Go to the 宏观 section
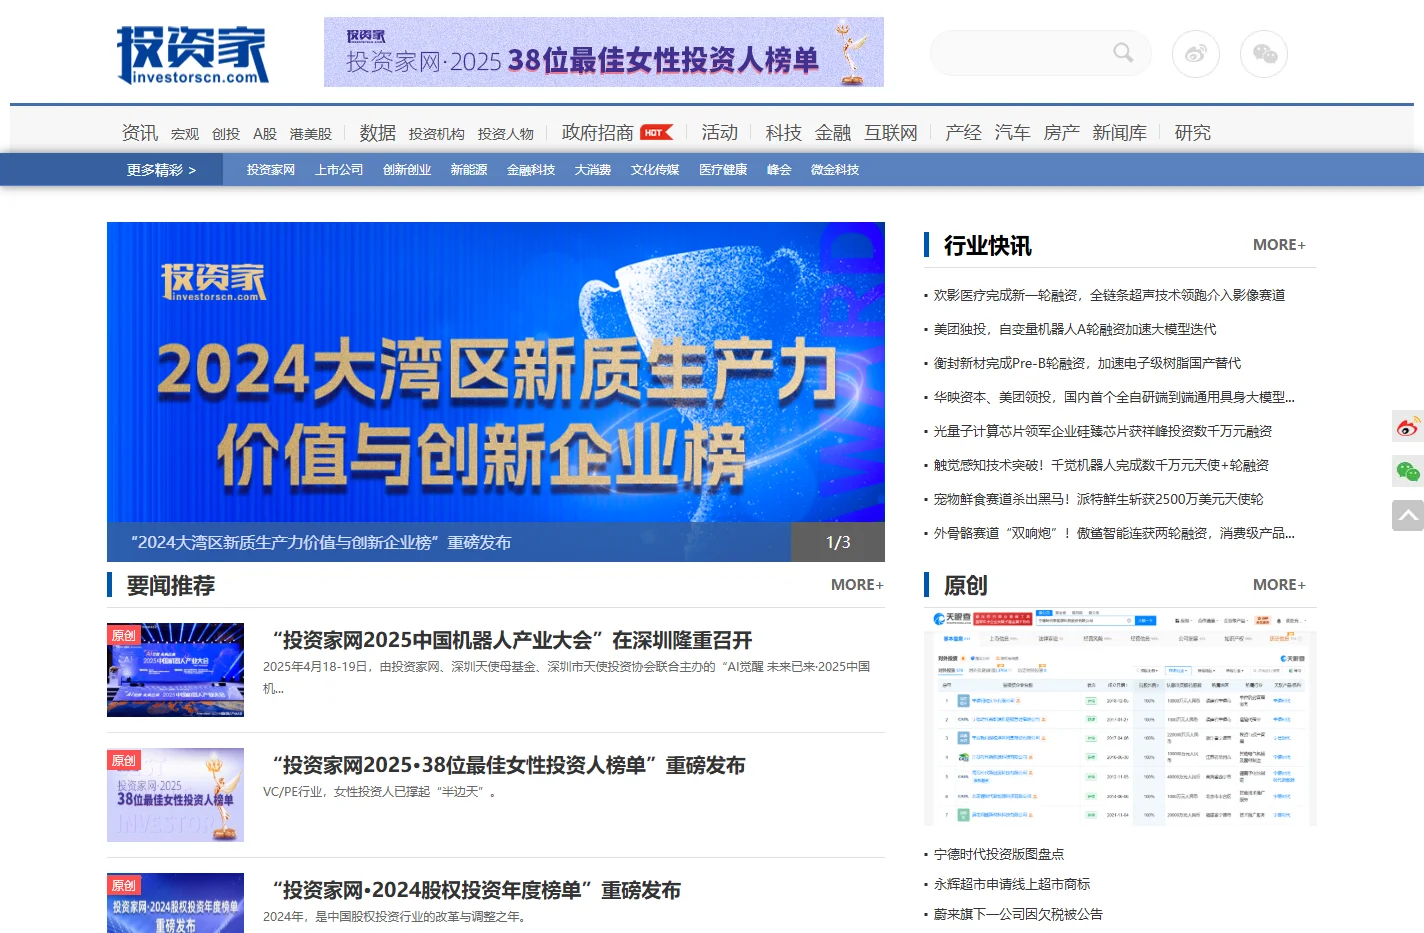 coord(185,134)
